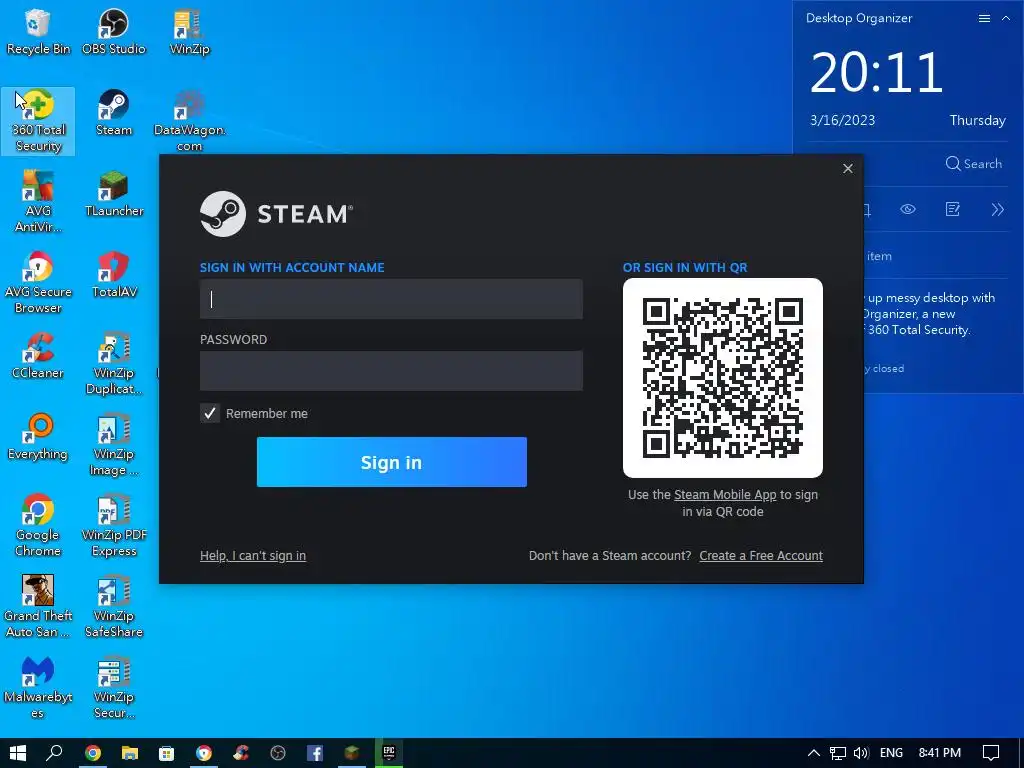Open the notes icon in Desktop Organizer
The width and height of the screenshot is (1024, 768).
(953, 210)
